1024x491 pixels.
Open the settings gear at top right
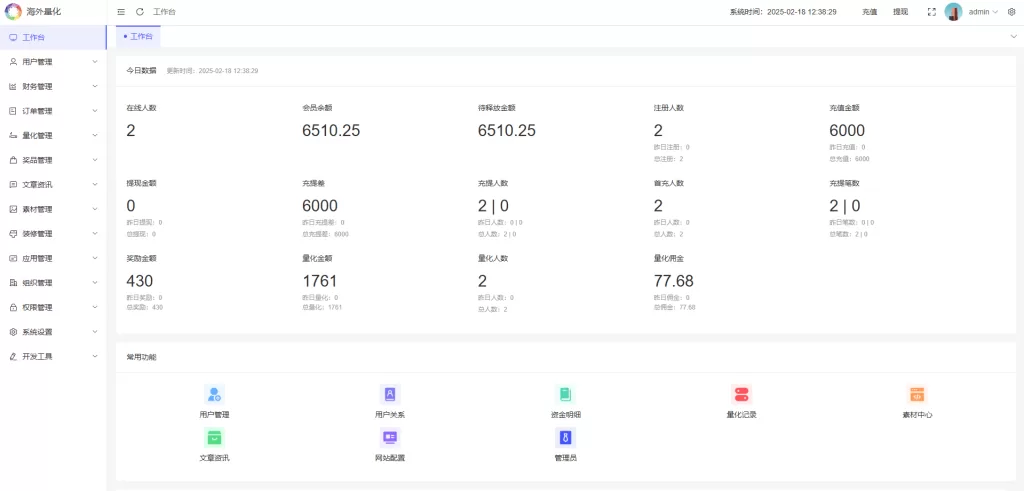[x=1012, y=12]
